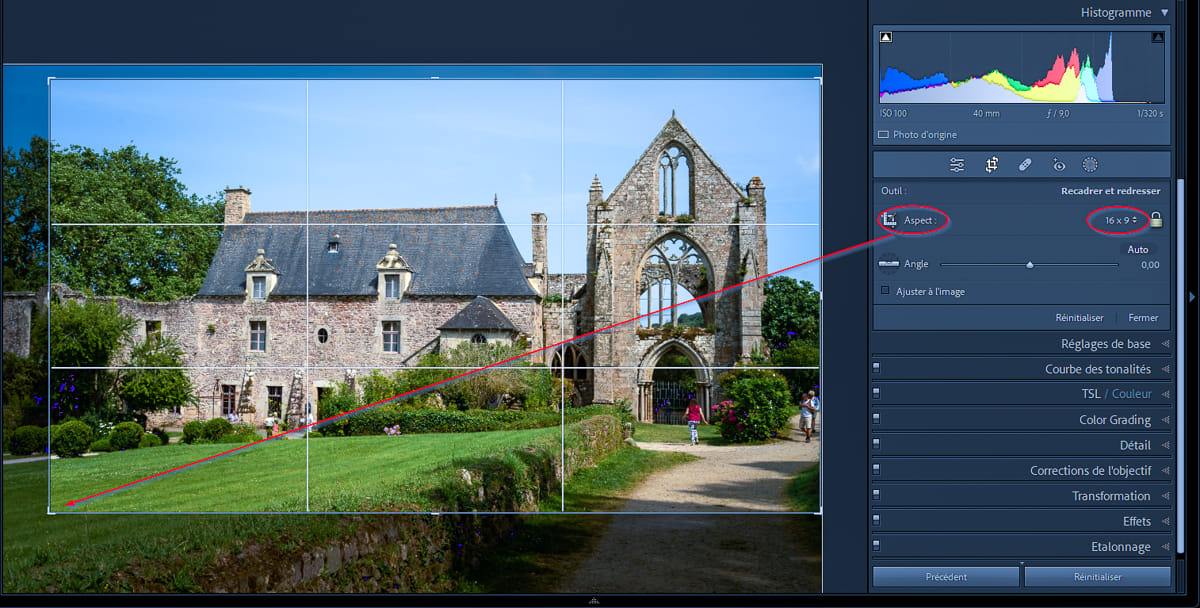The width and height of the screenshot is (1200, 608).
Task: Expand the Réglages de base panel
Action: 1105,344
